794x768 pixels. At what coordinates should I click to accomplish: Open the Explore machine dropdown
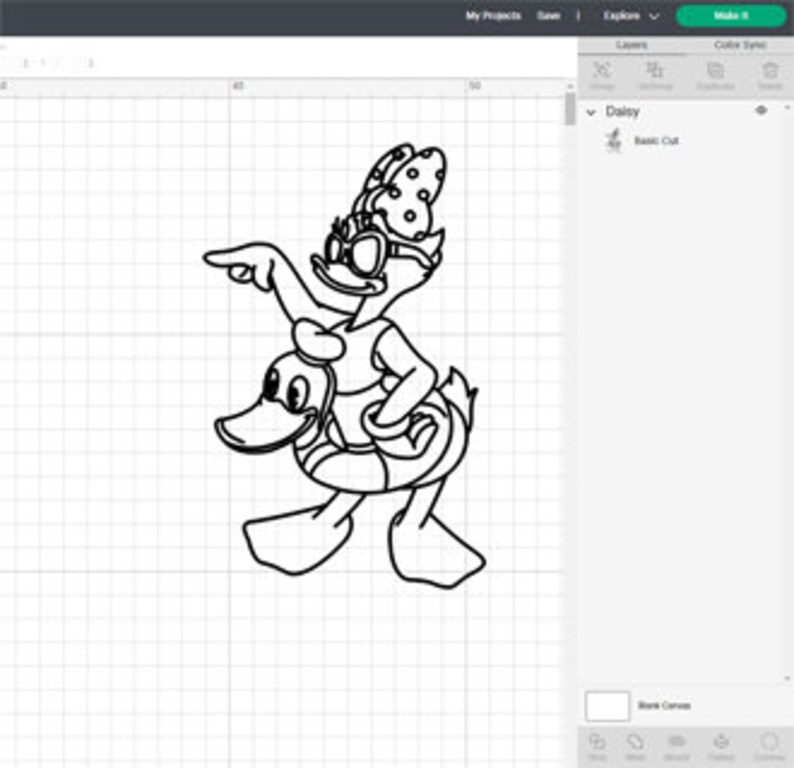pyautogui.click(x=631, y=16)
